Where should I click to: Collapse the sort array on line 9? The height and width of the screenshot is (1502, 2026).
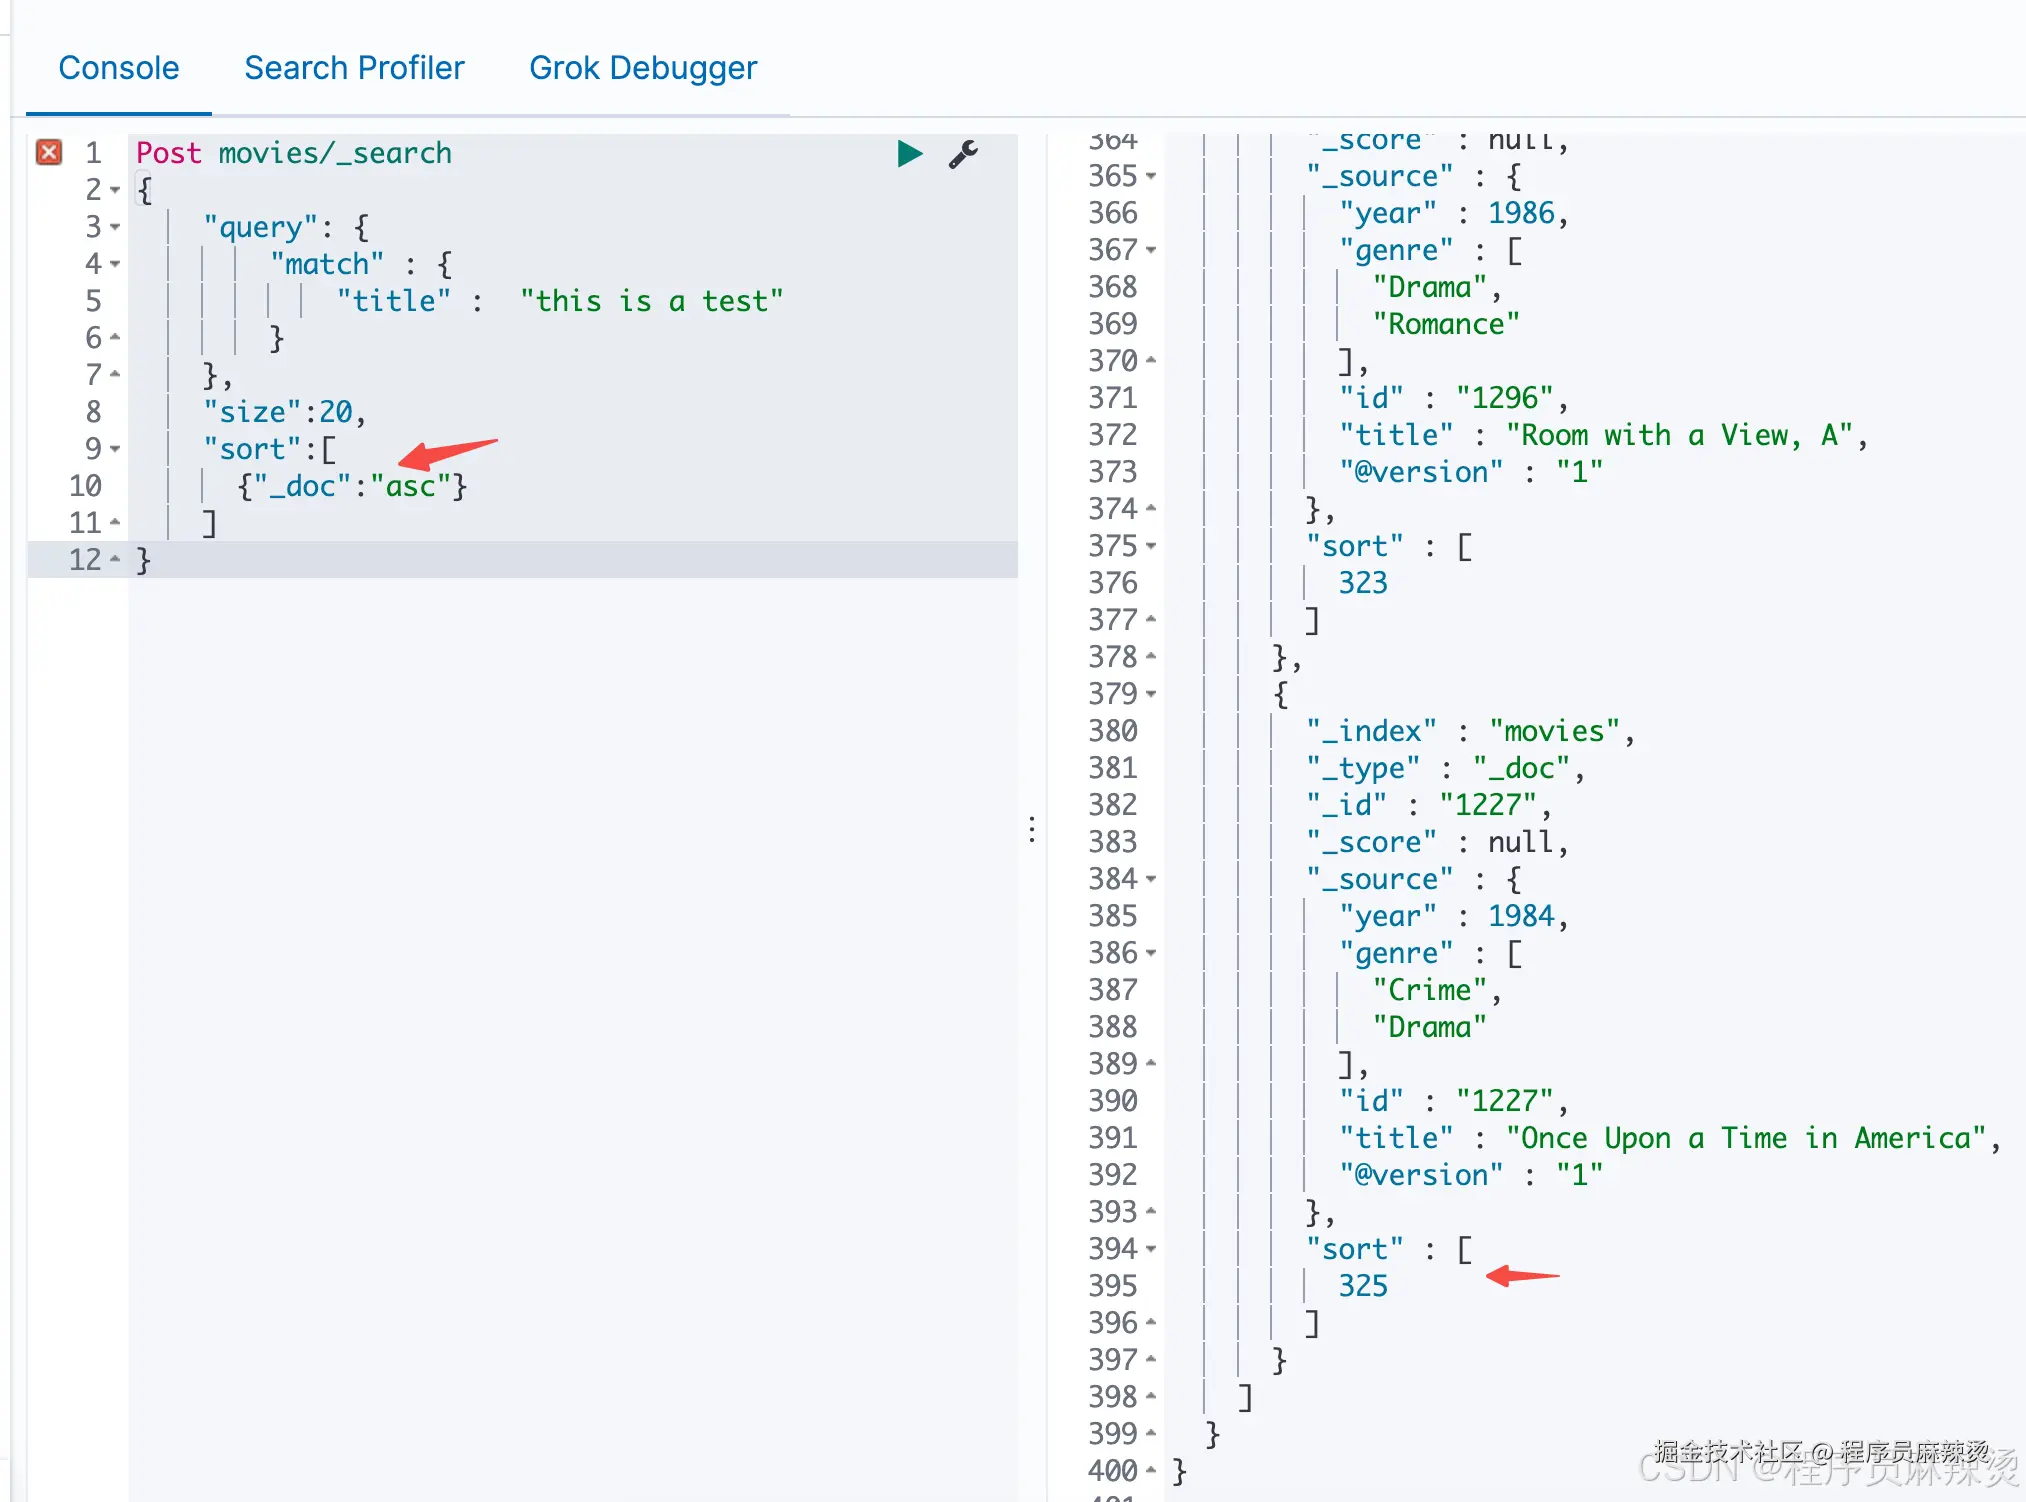pyautogui.click(x=115, y=449)
